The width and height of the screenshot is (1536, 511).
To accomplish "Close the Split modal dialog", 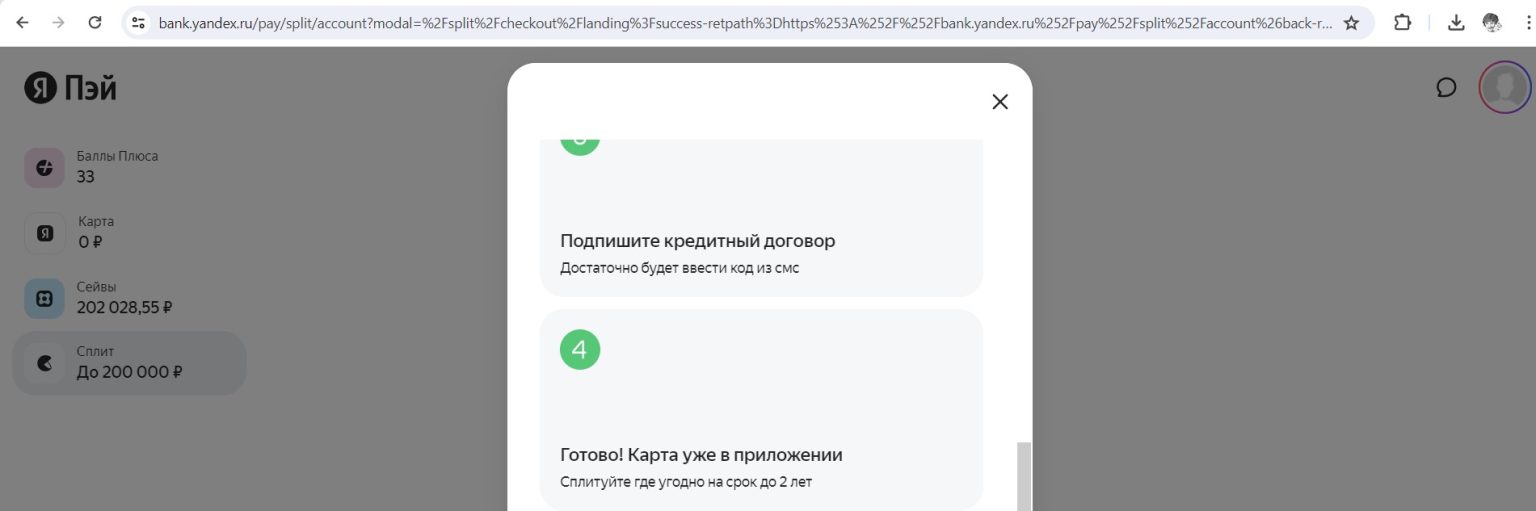I will (x=999, y=102).
